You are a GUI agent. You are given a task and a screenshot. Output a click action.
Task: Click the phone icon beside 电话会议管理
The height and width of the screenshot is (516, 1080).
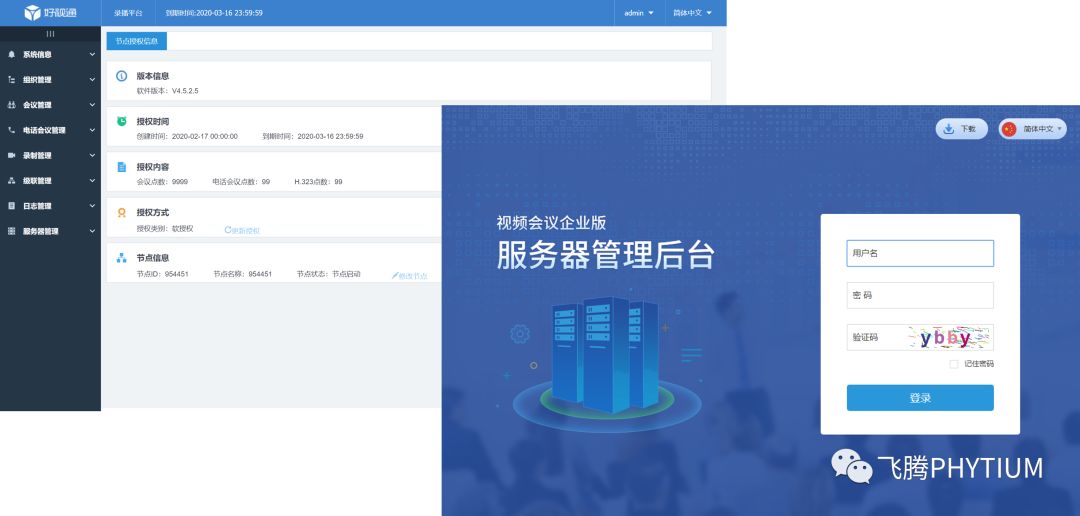[x=11, y=130]
